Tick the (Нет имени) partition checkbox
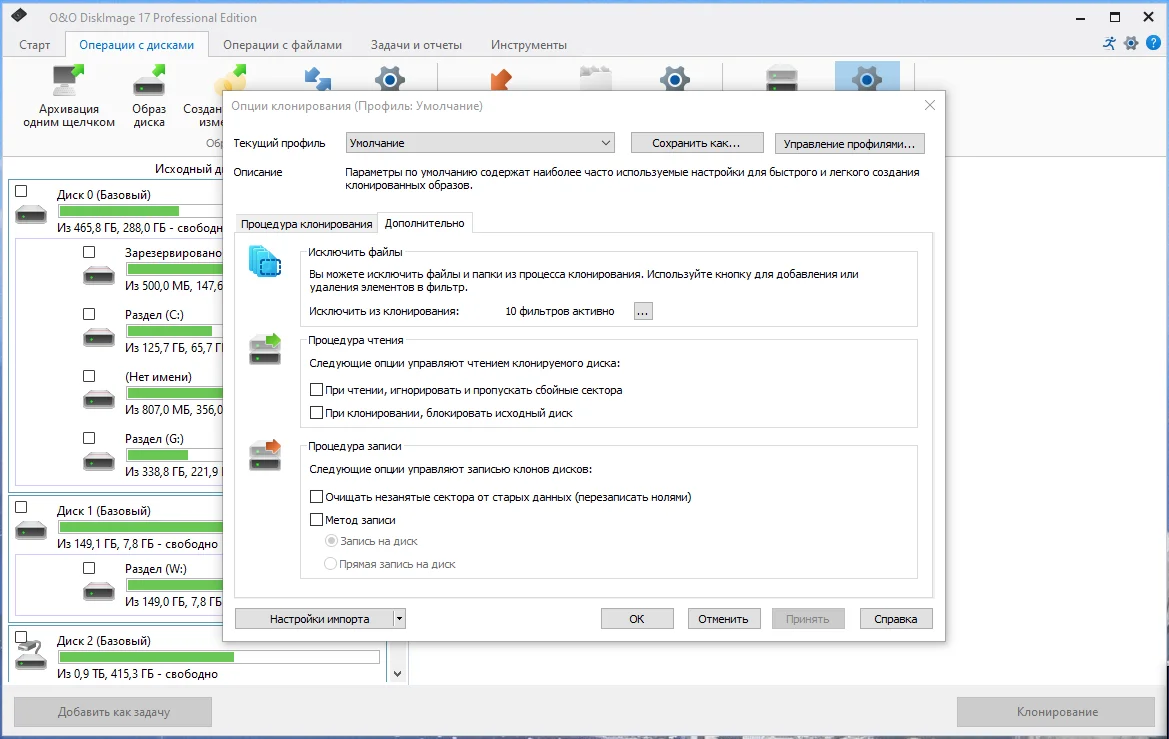Image resolution: width=1169 pixels, height=739 pixels. point(89,376)
